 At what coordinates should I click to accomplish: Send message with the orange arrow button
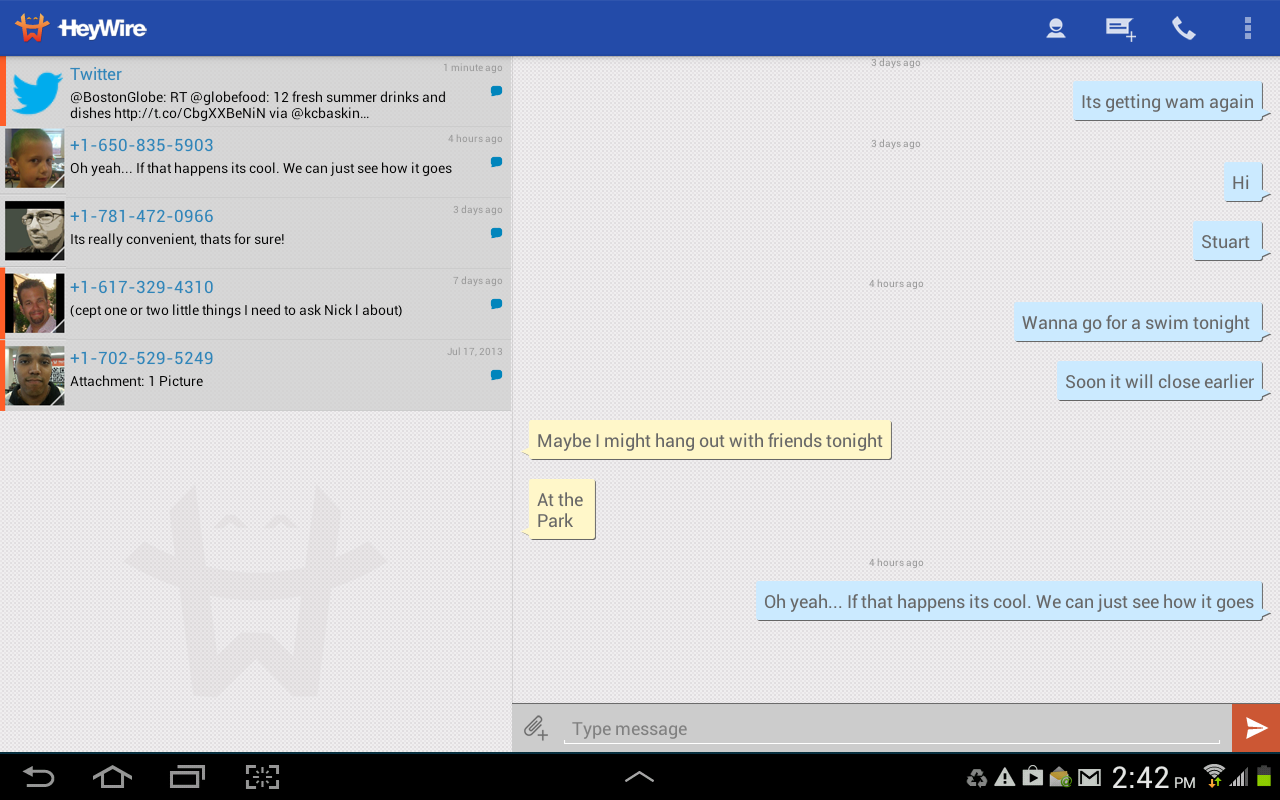tap(1256, 728)
